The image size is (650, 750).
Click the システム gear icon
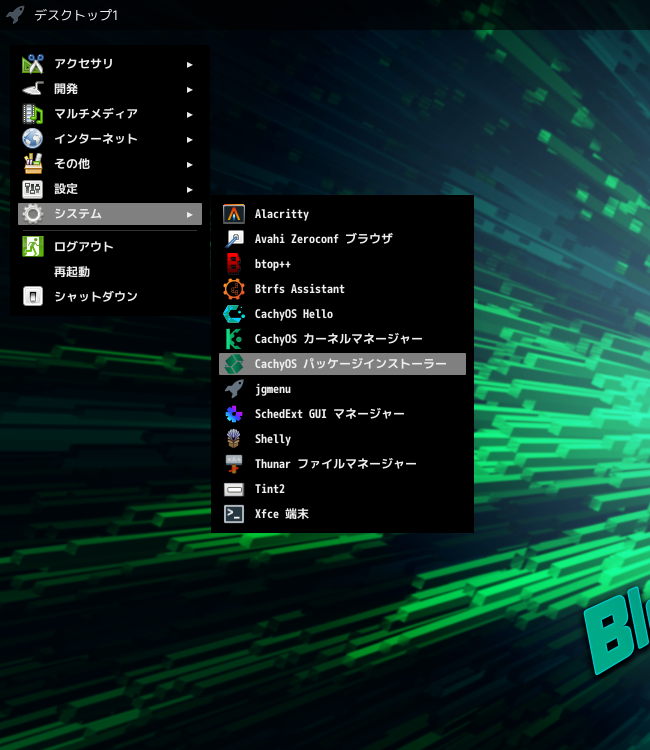point(33,214)
